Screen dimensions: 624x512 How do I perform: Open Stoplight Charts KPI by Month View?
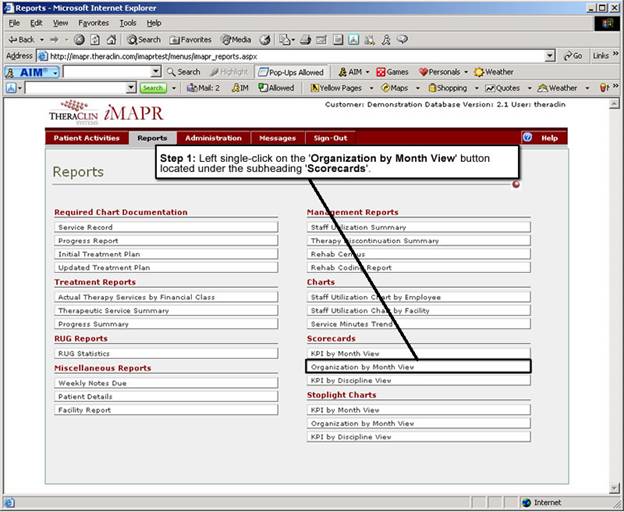[x=419, y=410]
